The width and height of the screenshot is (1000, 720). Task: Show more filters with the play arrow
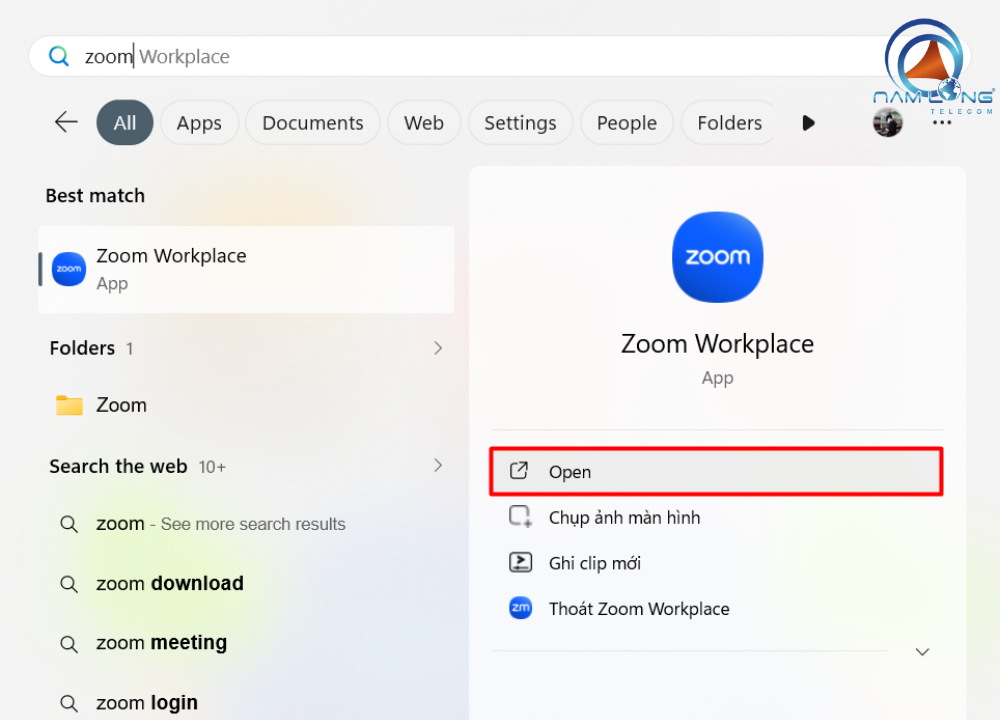(808, 122)
